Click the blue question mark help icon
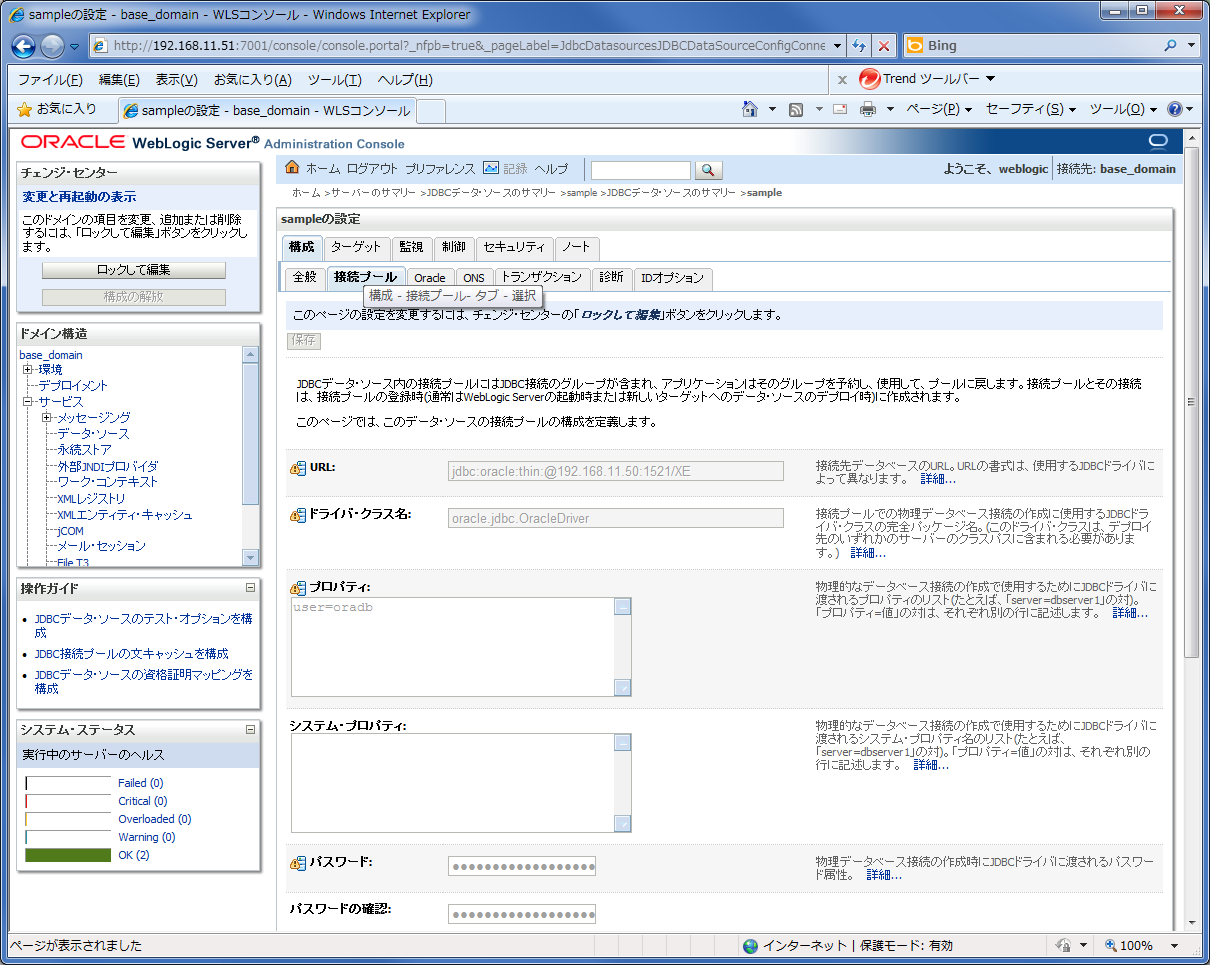The width and height of the screenshot is (1210, 965). click(1175, 109)
